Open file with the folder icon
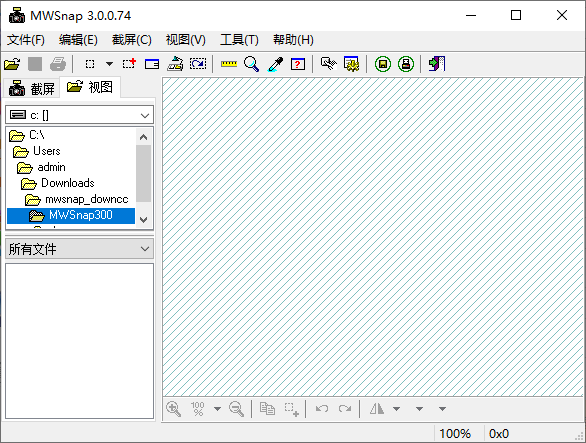 click(x=12, y=64)
